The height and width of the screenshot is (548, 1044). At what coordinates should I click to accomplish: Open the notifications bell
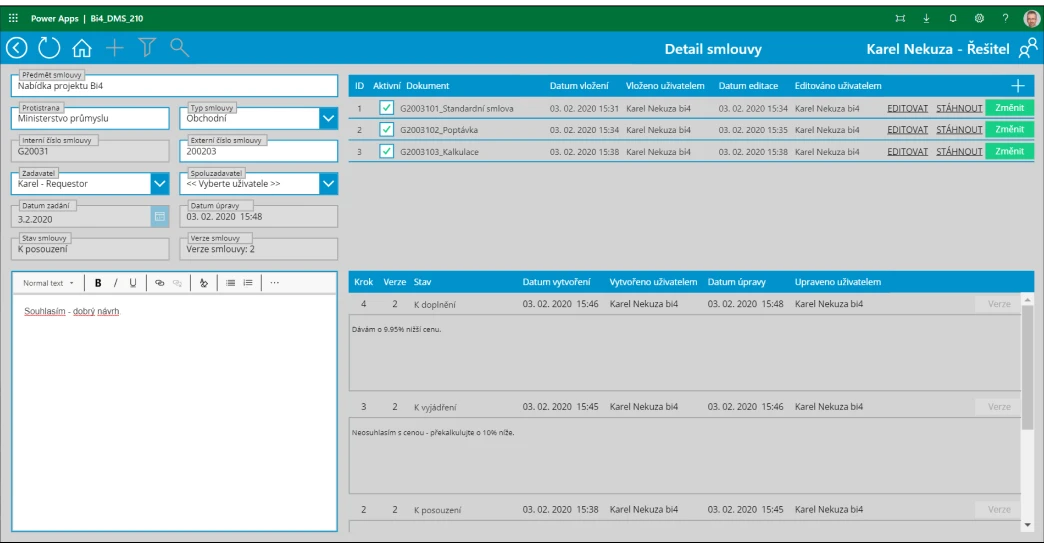(952, 18)
